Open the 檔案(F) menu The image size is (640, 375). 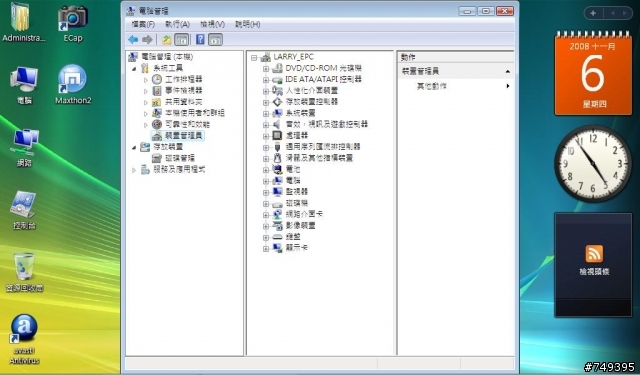pyautogui.click(x=143, y=24)
